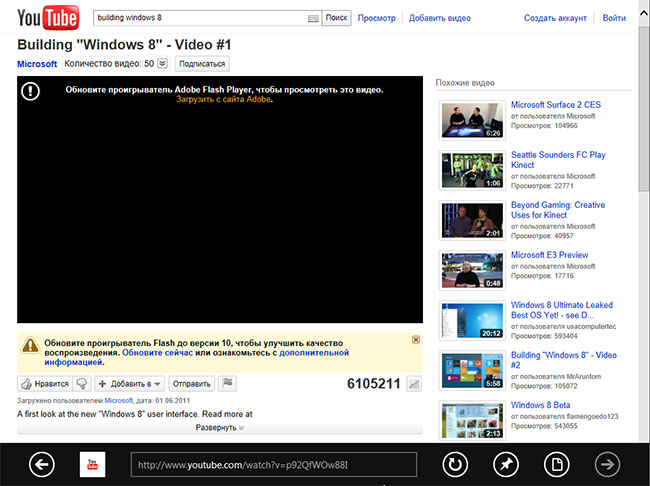Go back with the browser back arrow

(42, 464)
